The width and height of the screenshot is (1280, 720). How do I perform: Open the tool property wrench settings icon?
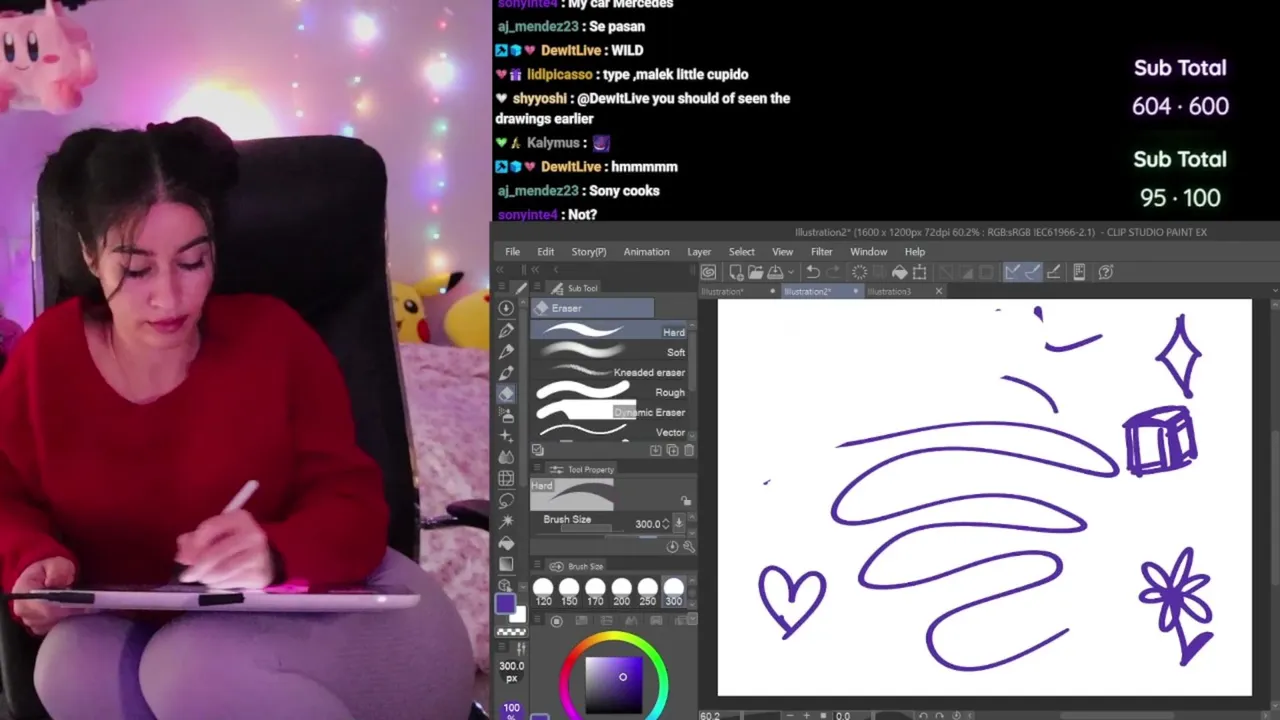(x=689, y=546)
